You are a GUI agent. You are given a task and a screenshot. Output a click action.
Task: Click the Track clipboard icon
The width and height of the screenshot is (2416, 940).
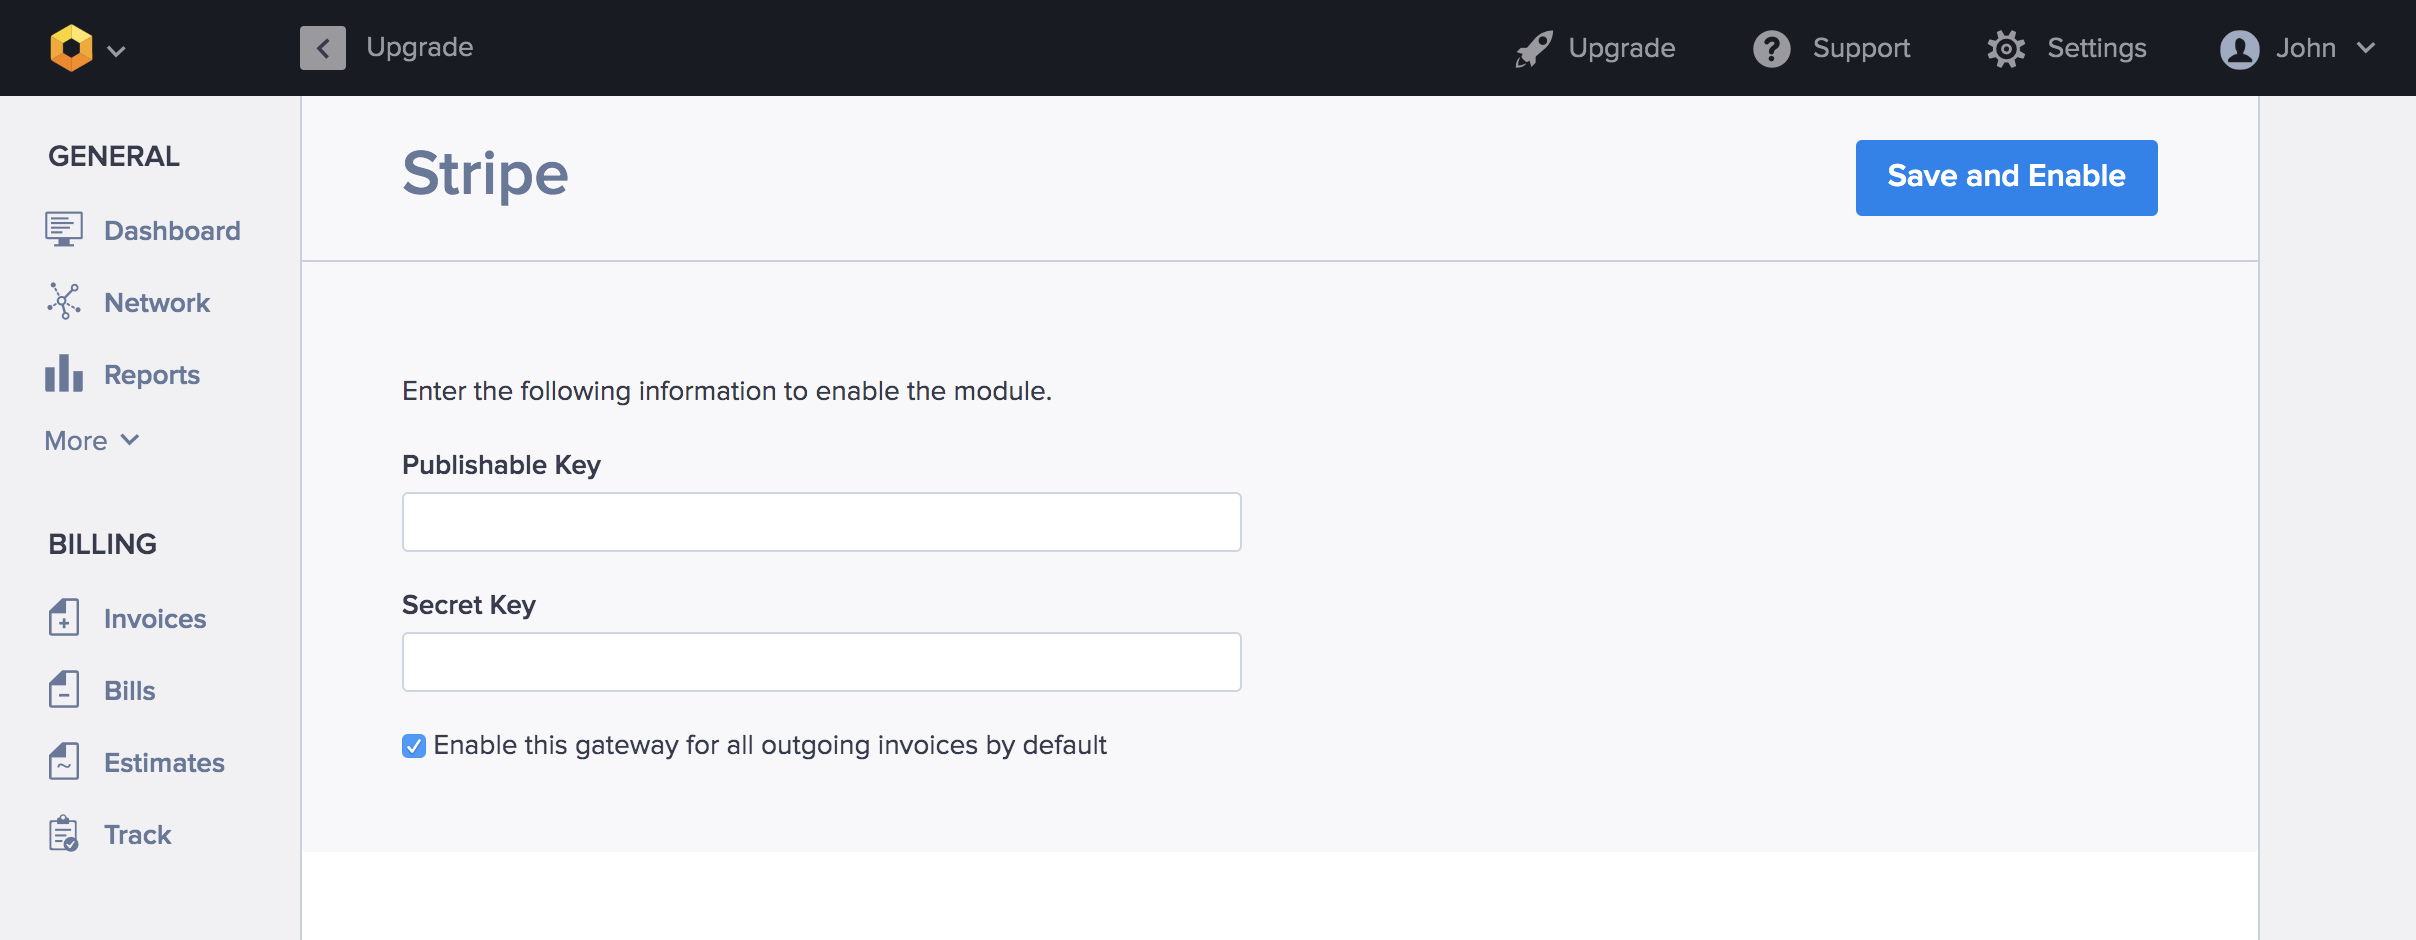pos(64,834)
